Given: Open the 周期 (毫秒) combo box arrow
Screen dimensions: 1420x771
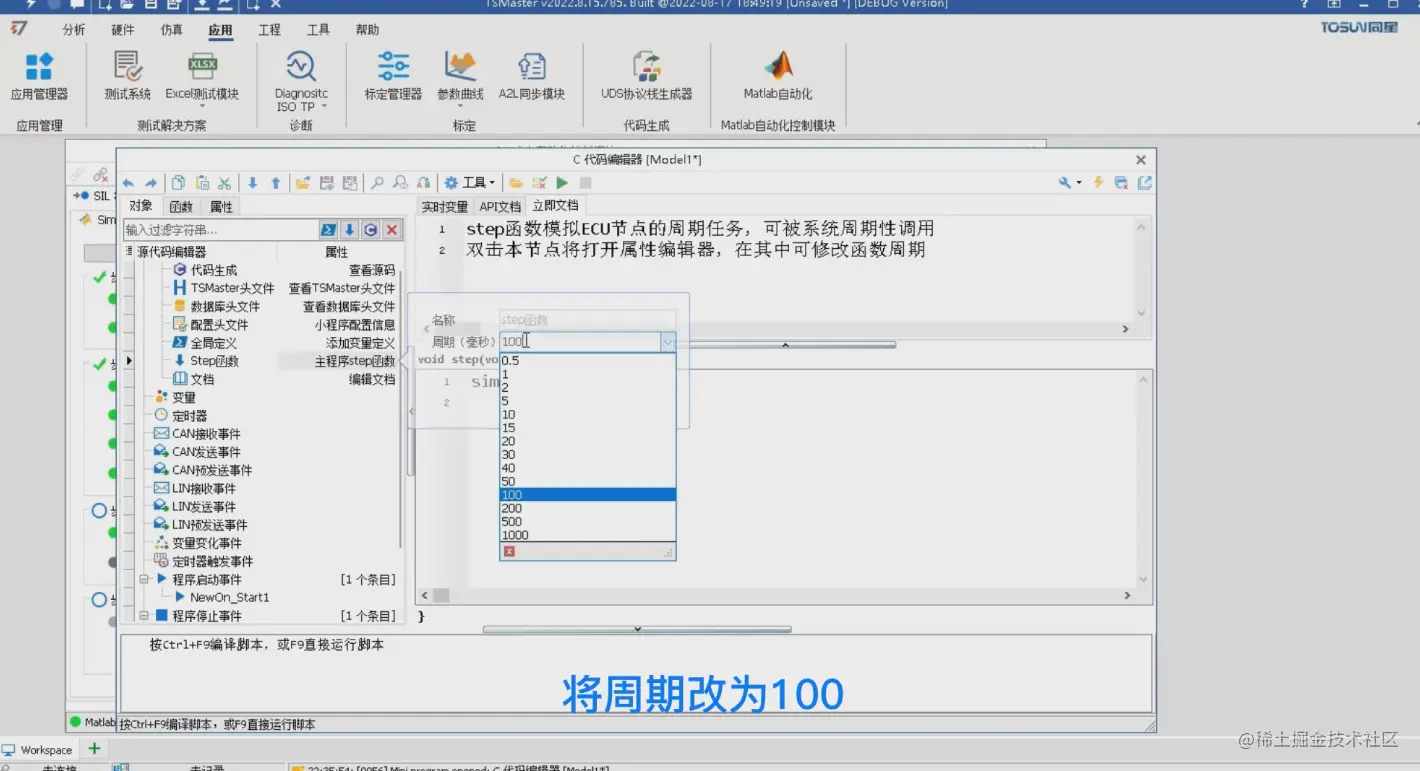Looking at the screenshot, I should (667, 342).
